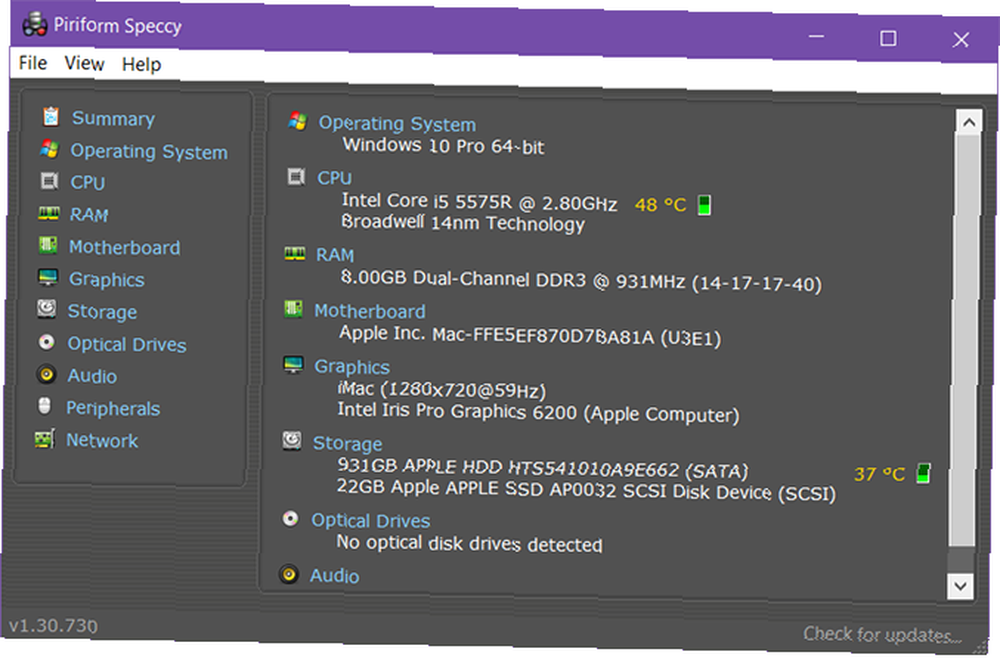Open the Operating System heading link in summary

[x=397, y=124]
